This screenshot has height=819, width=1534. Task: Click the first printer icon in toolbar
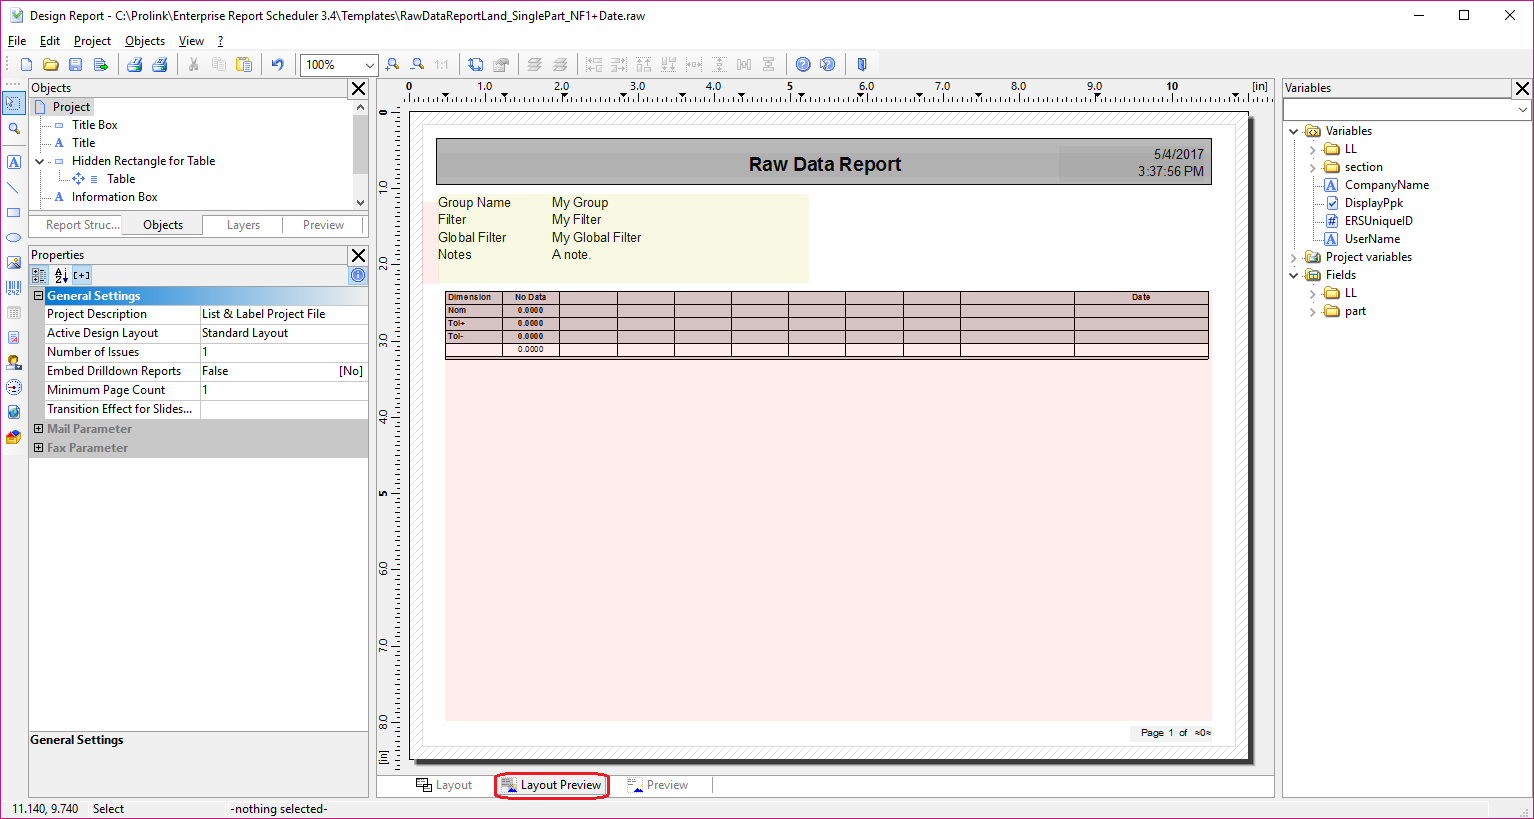pyautogui.click(x=134, y=65)
